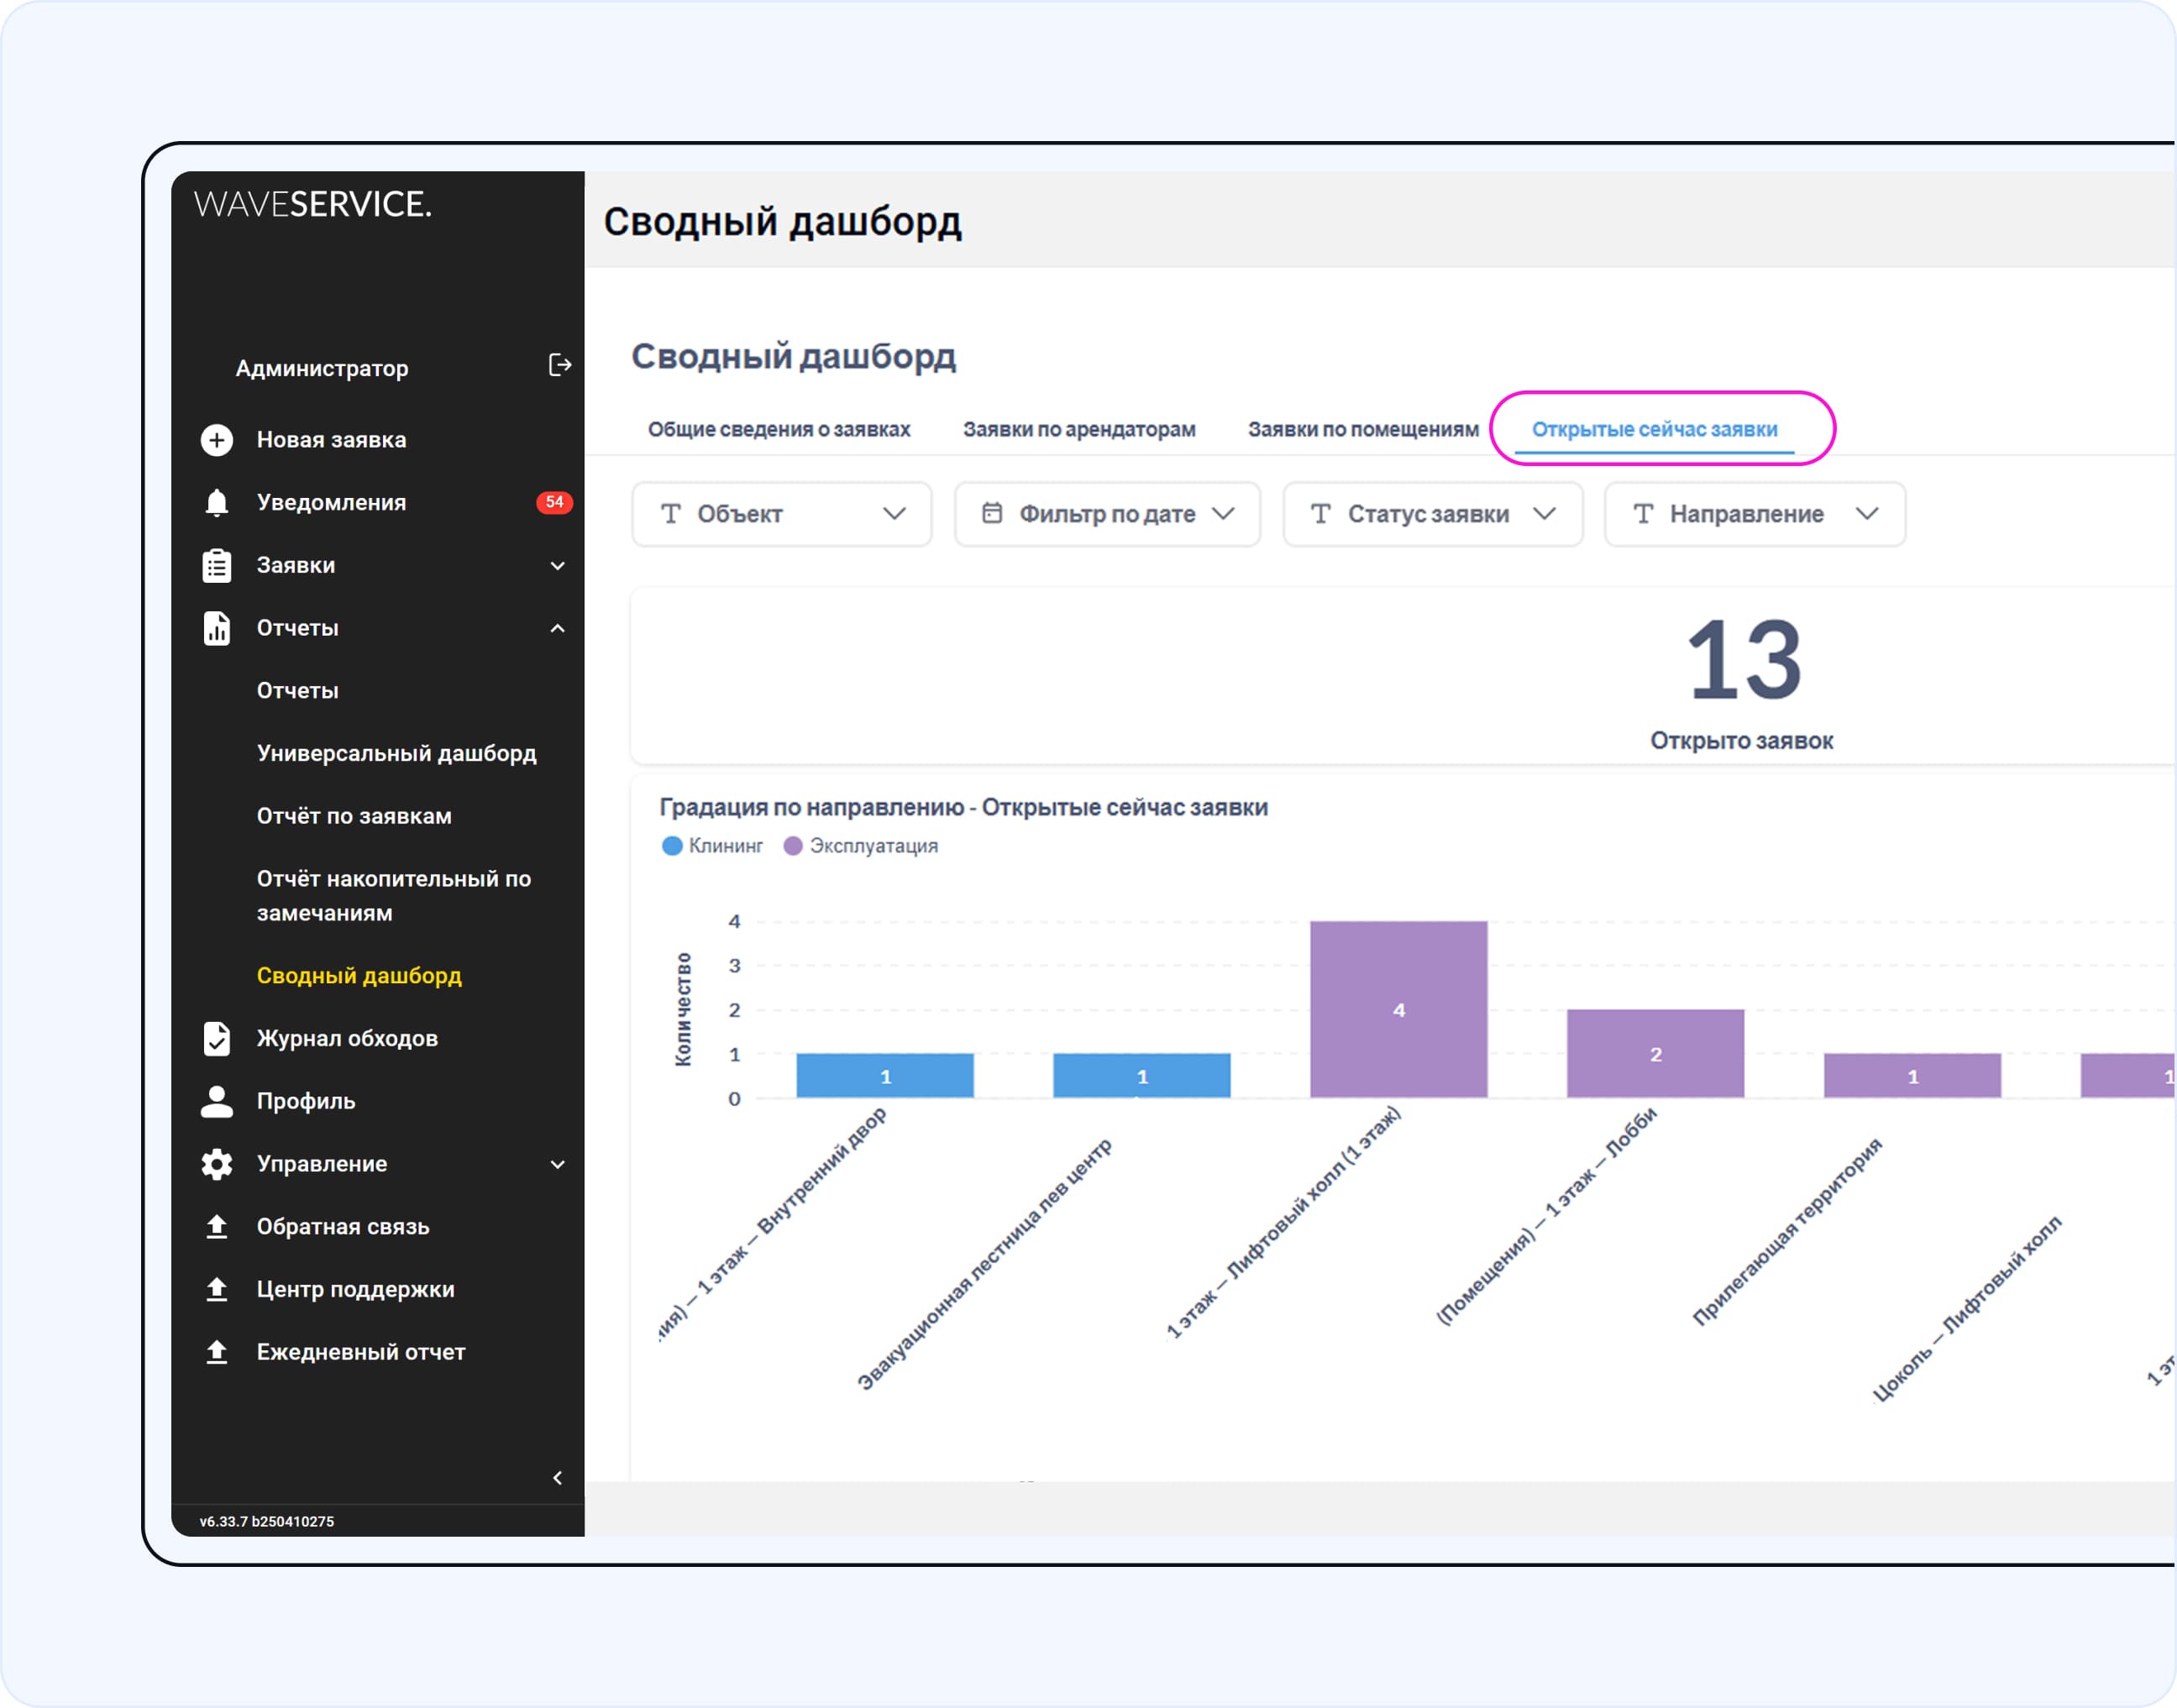
Task: Click the Заявки clipboard icon
Action: click(217, 566)
